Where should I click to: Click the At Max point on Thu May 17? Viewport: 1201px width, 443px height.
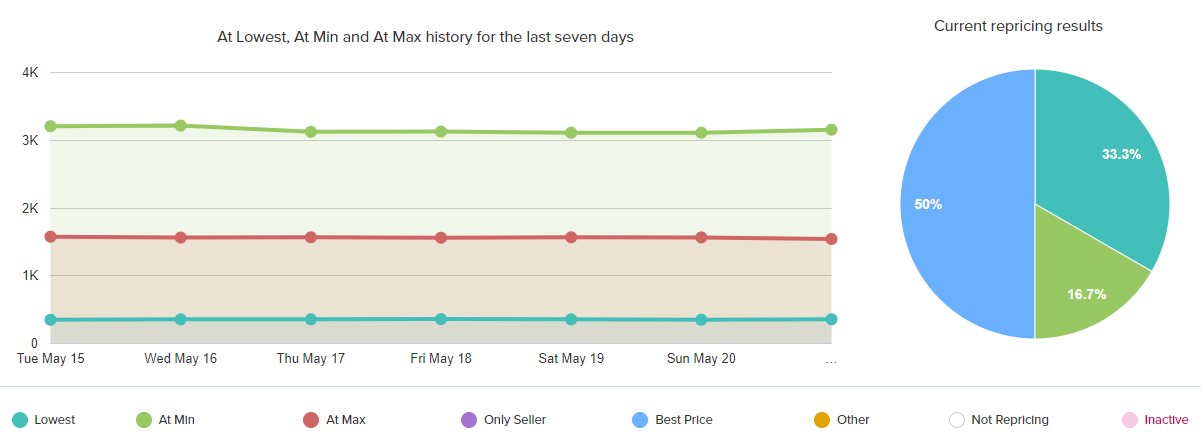[x=311, y=237]
